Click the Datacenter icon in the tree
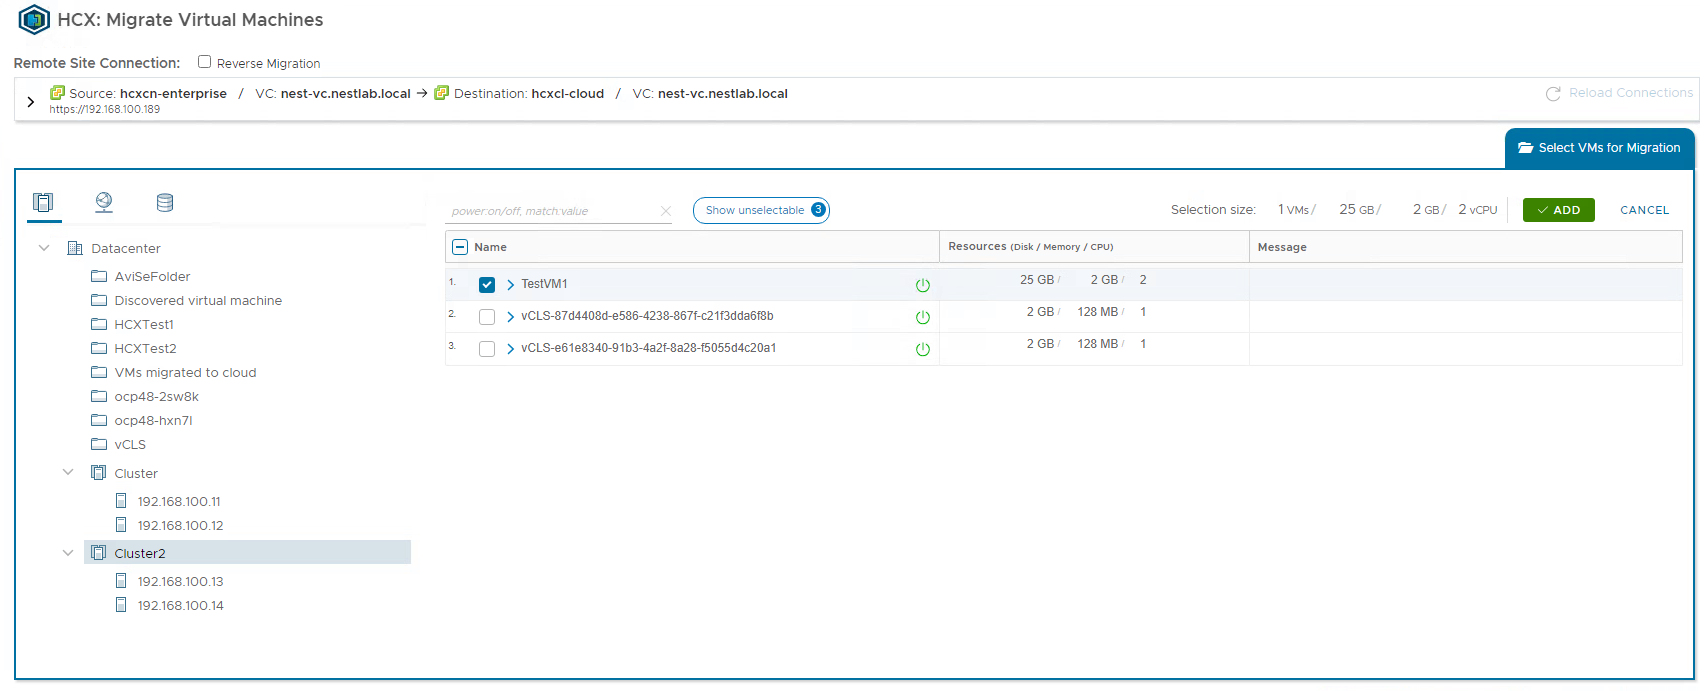Viewport: 1706px width, 691px height. [x=75, y=248]
